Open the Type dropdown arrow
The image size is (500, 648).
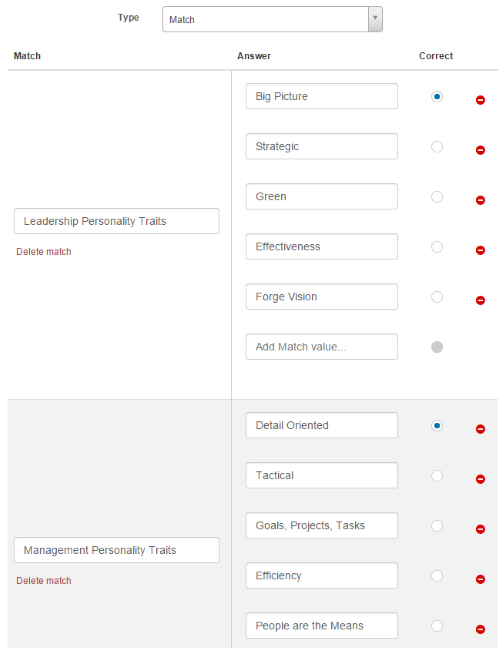click(x=375, y=19)
